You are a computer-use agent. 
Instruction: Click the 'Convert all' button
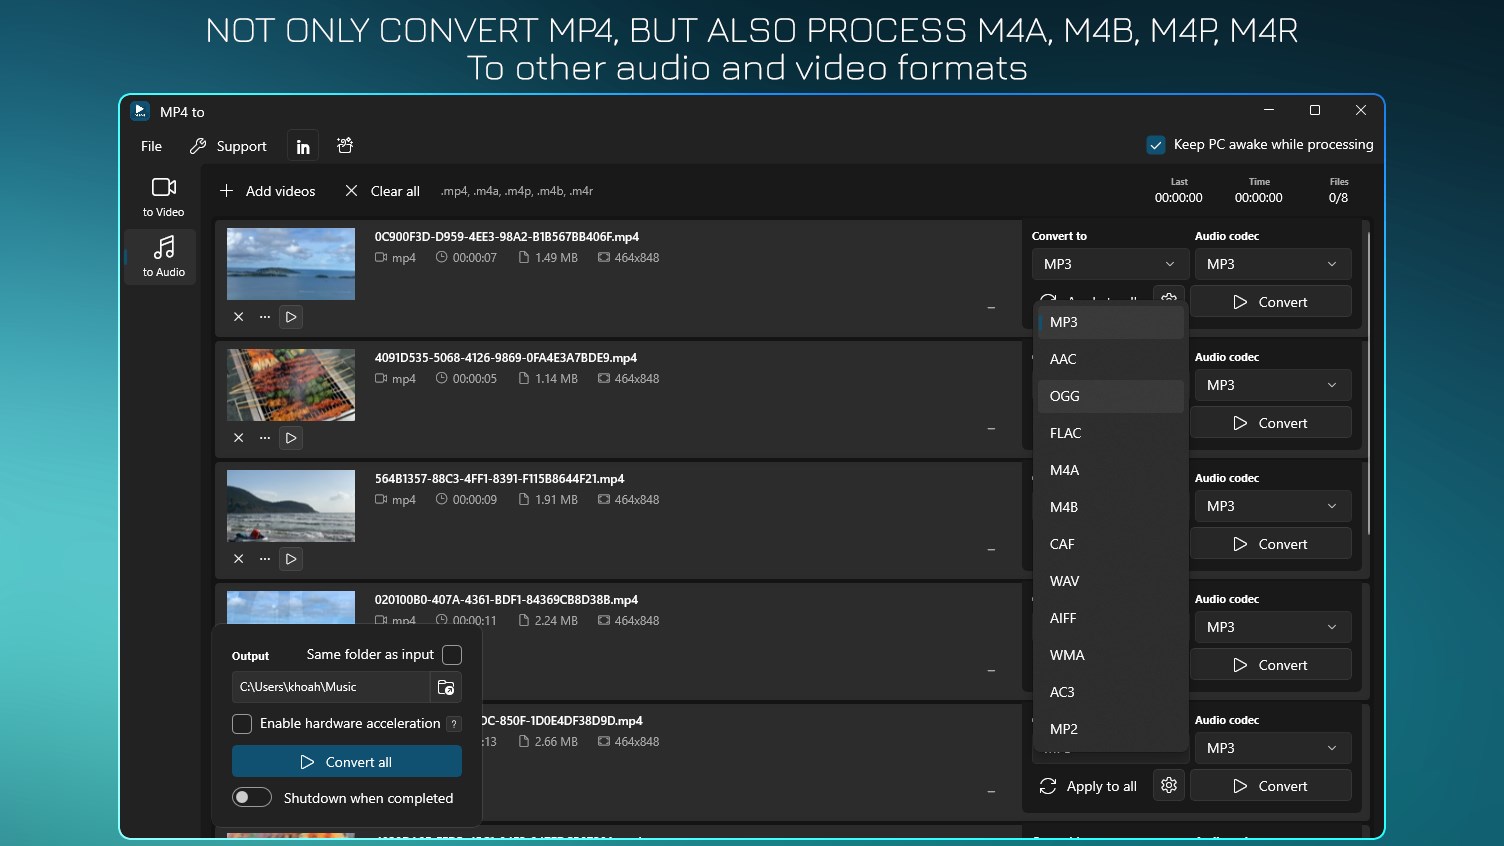346,761
